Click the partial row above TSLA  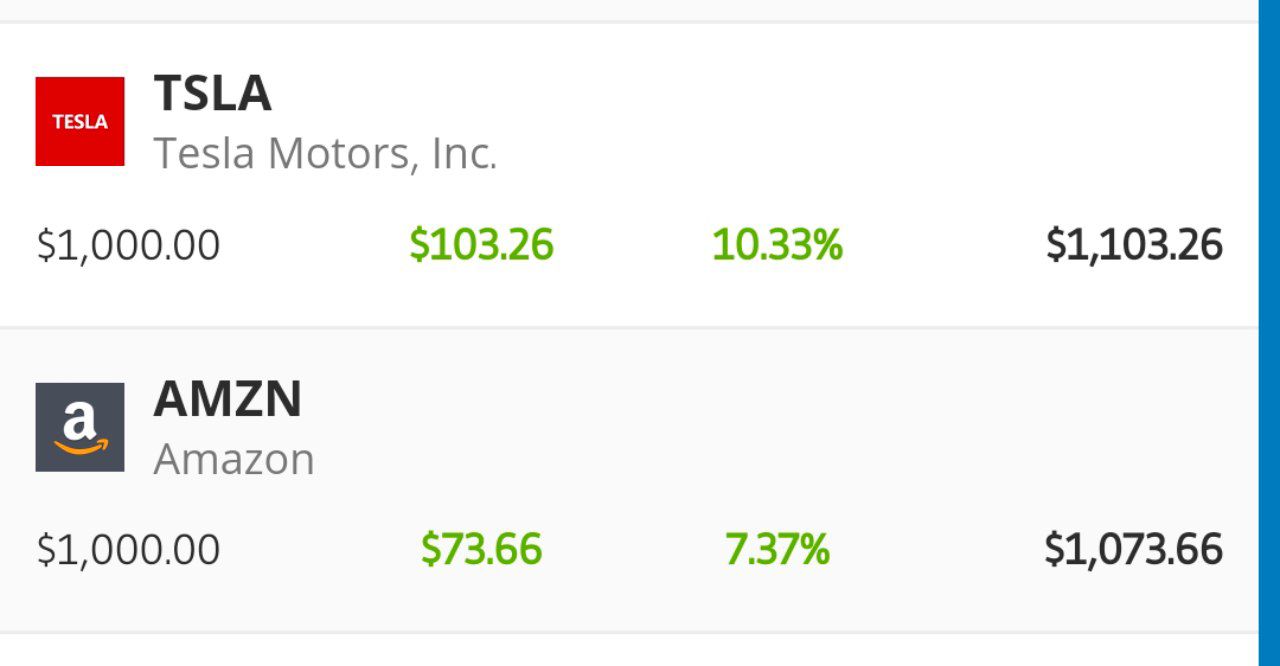point(628,10)
